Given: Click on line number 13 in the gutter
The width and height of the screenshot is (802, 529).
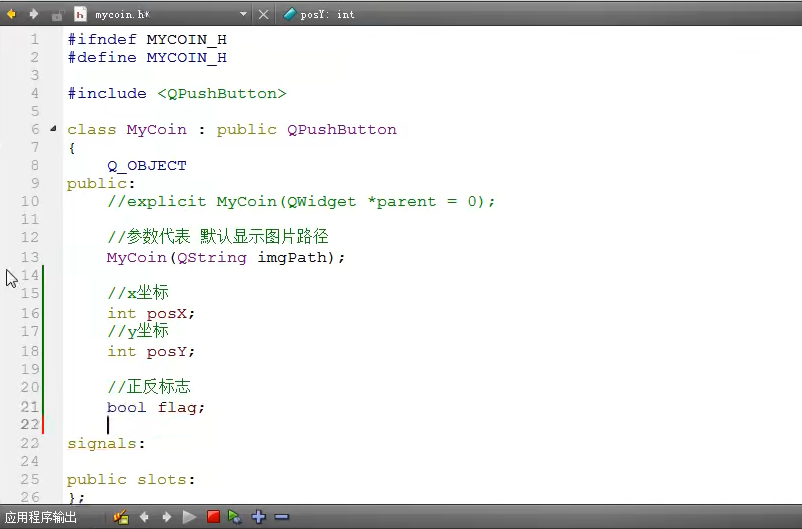Looking at the screenshot, I should tap(30, 257).
